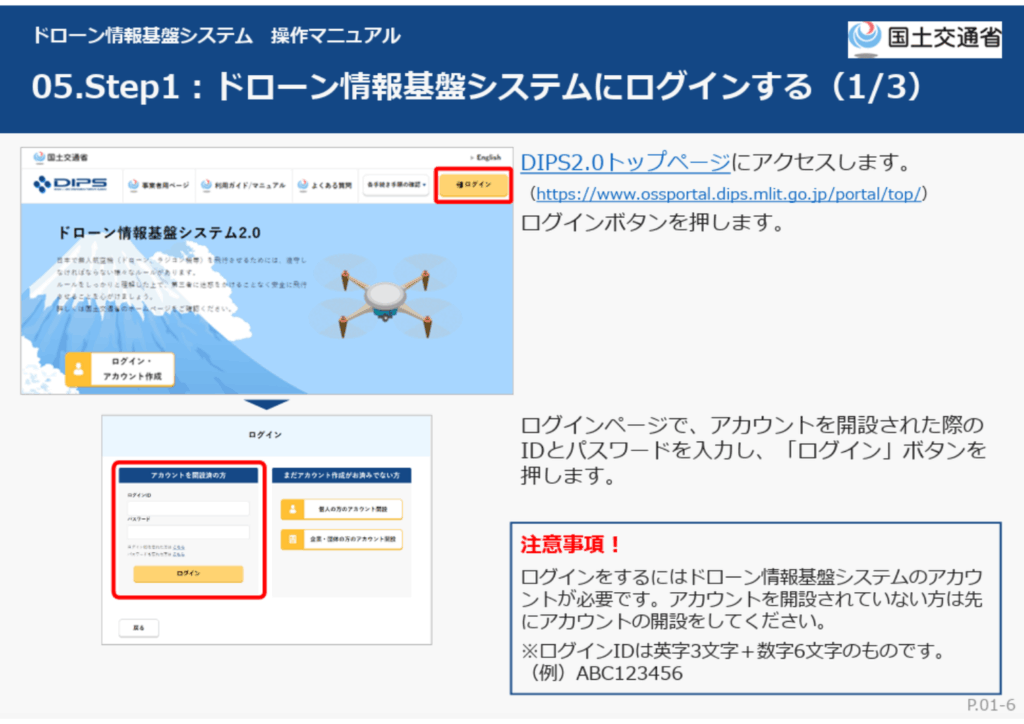
Task: Click the yellow person icon beside ログイン・アカウント作成
Action: [x=78, y=369]
